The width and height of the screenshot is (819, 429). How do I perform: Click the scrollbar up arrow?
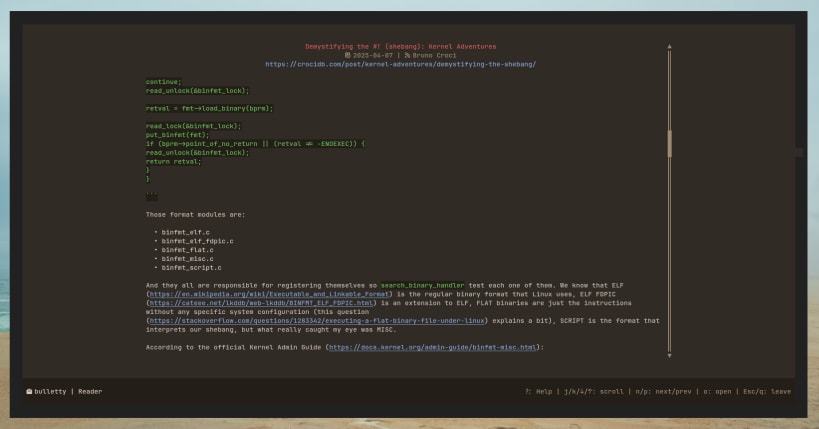click(670, 47)
